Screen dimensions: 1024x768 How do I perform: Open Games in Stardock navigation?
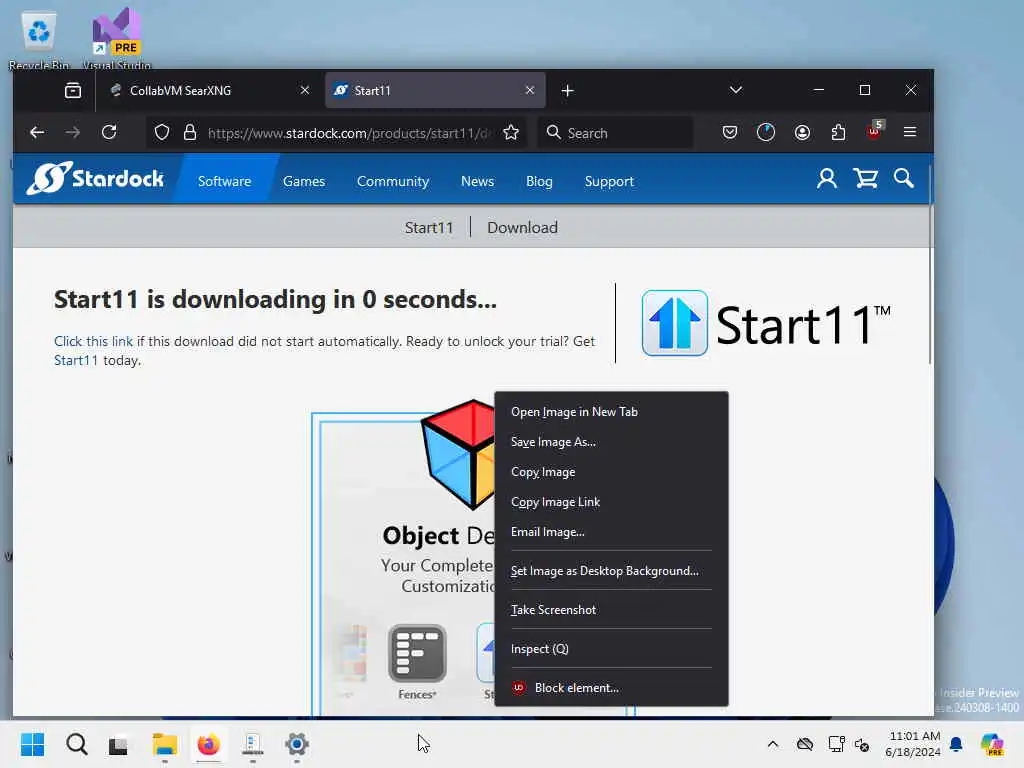(x=304, y=181)
